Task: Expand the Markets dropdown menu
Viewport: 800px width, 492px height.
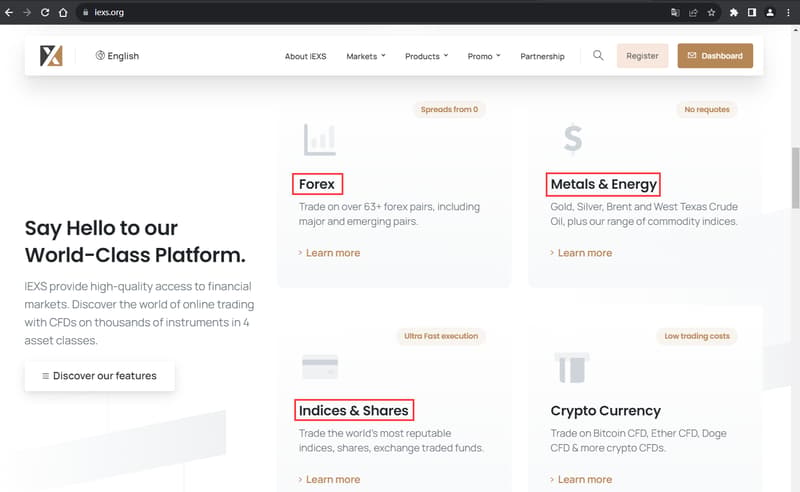Action: 366,56
